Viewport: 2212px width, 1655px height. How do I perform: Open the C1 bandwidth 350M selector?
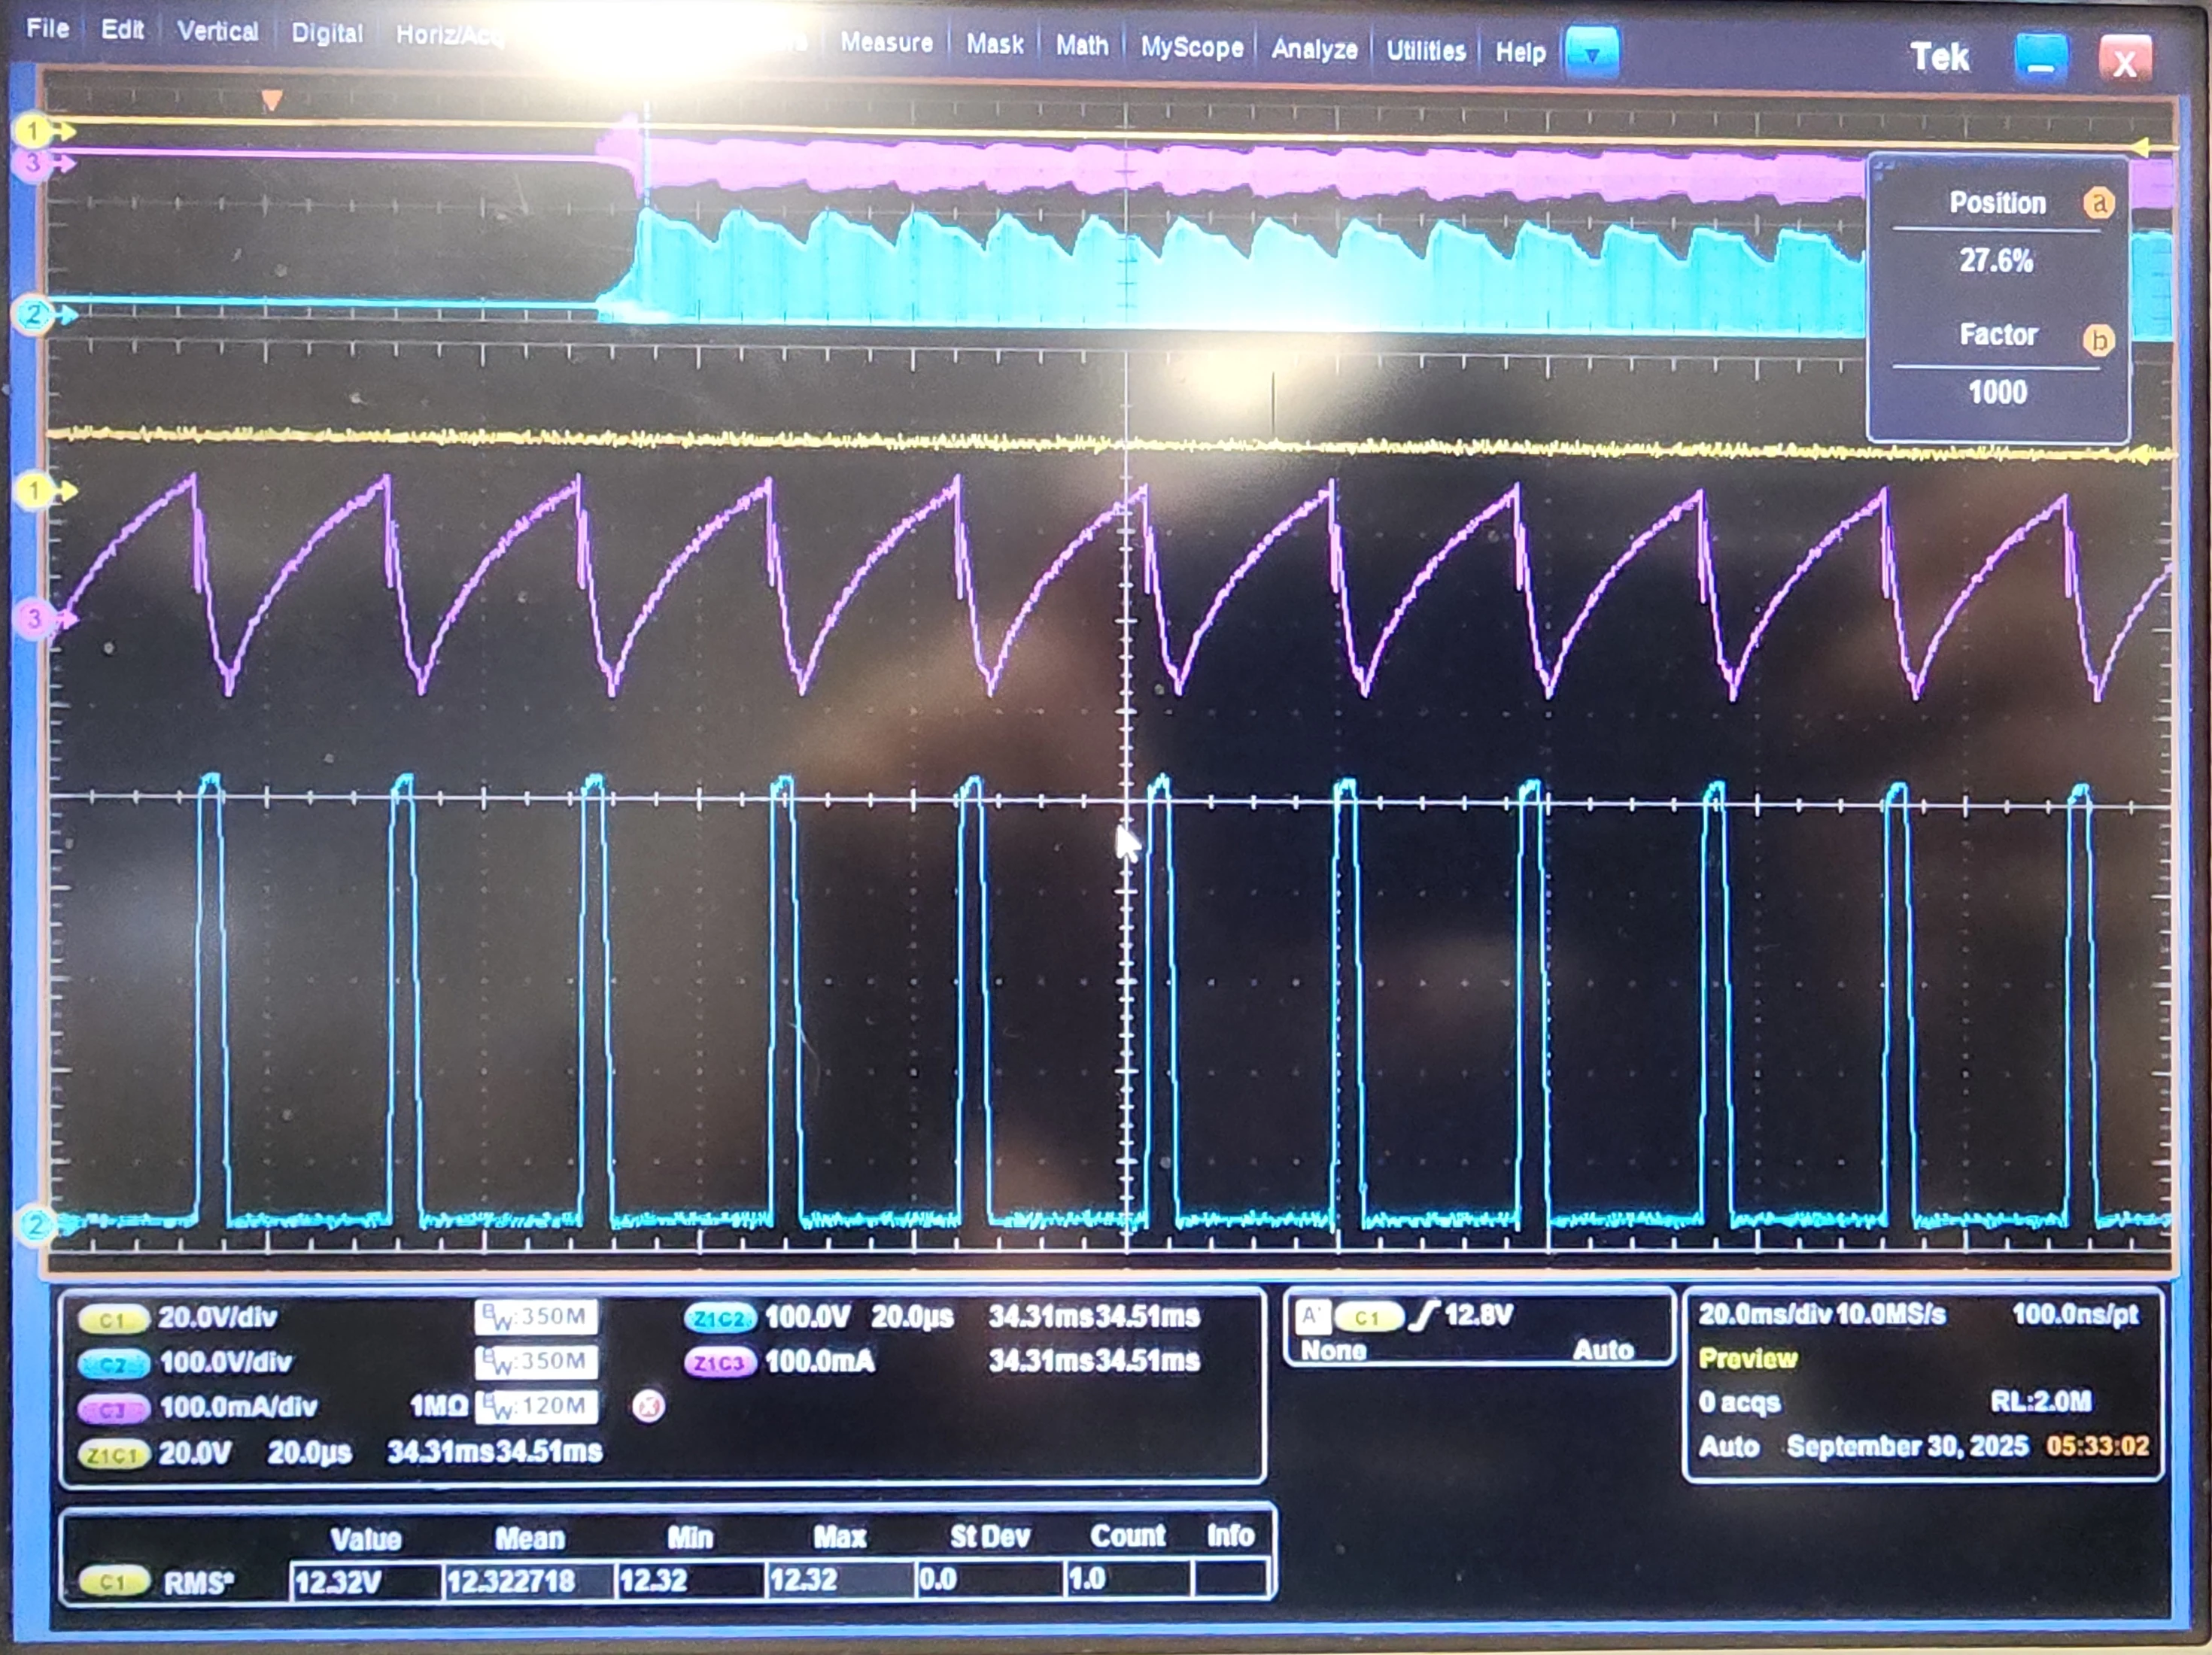coord(537,1317)
